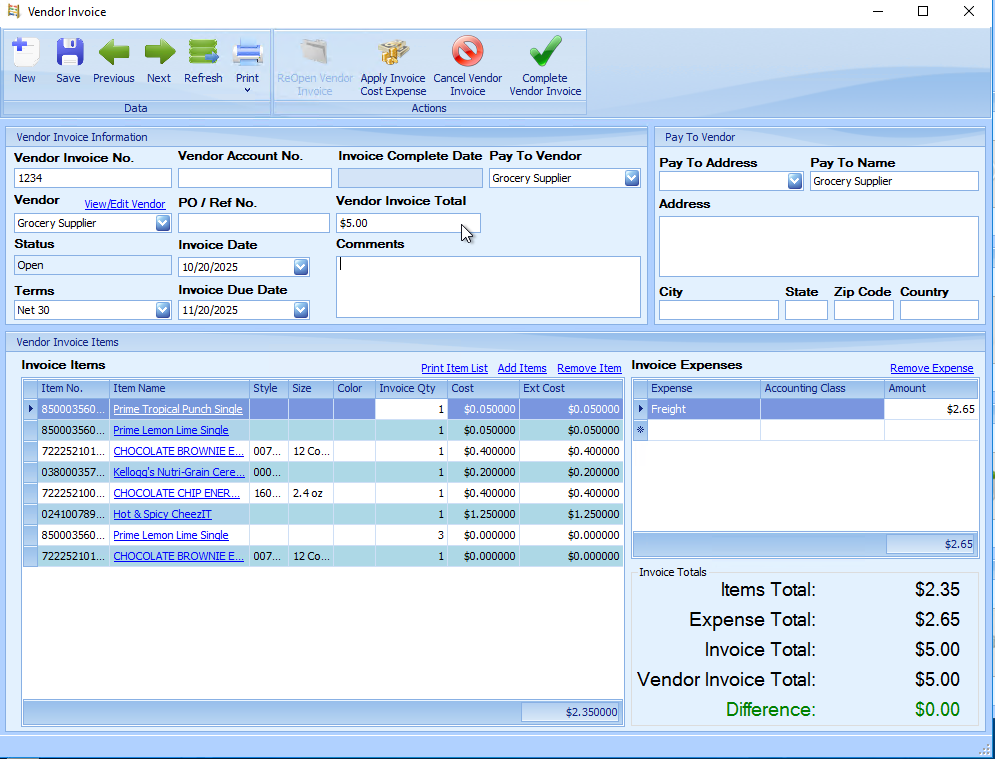This screenshot has width=995, height=759.
Task: Open the Pay To Vendor dropdown
Action: coord(631,178)
